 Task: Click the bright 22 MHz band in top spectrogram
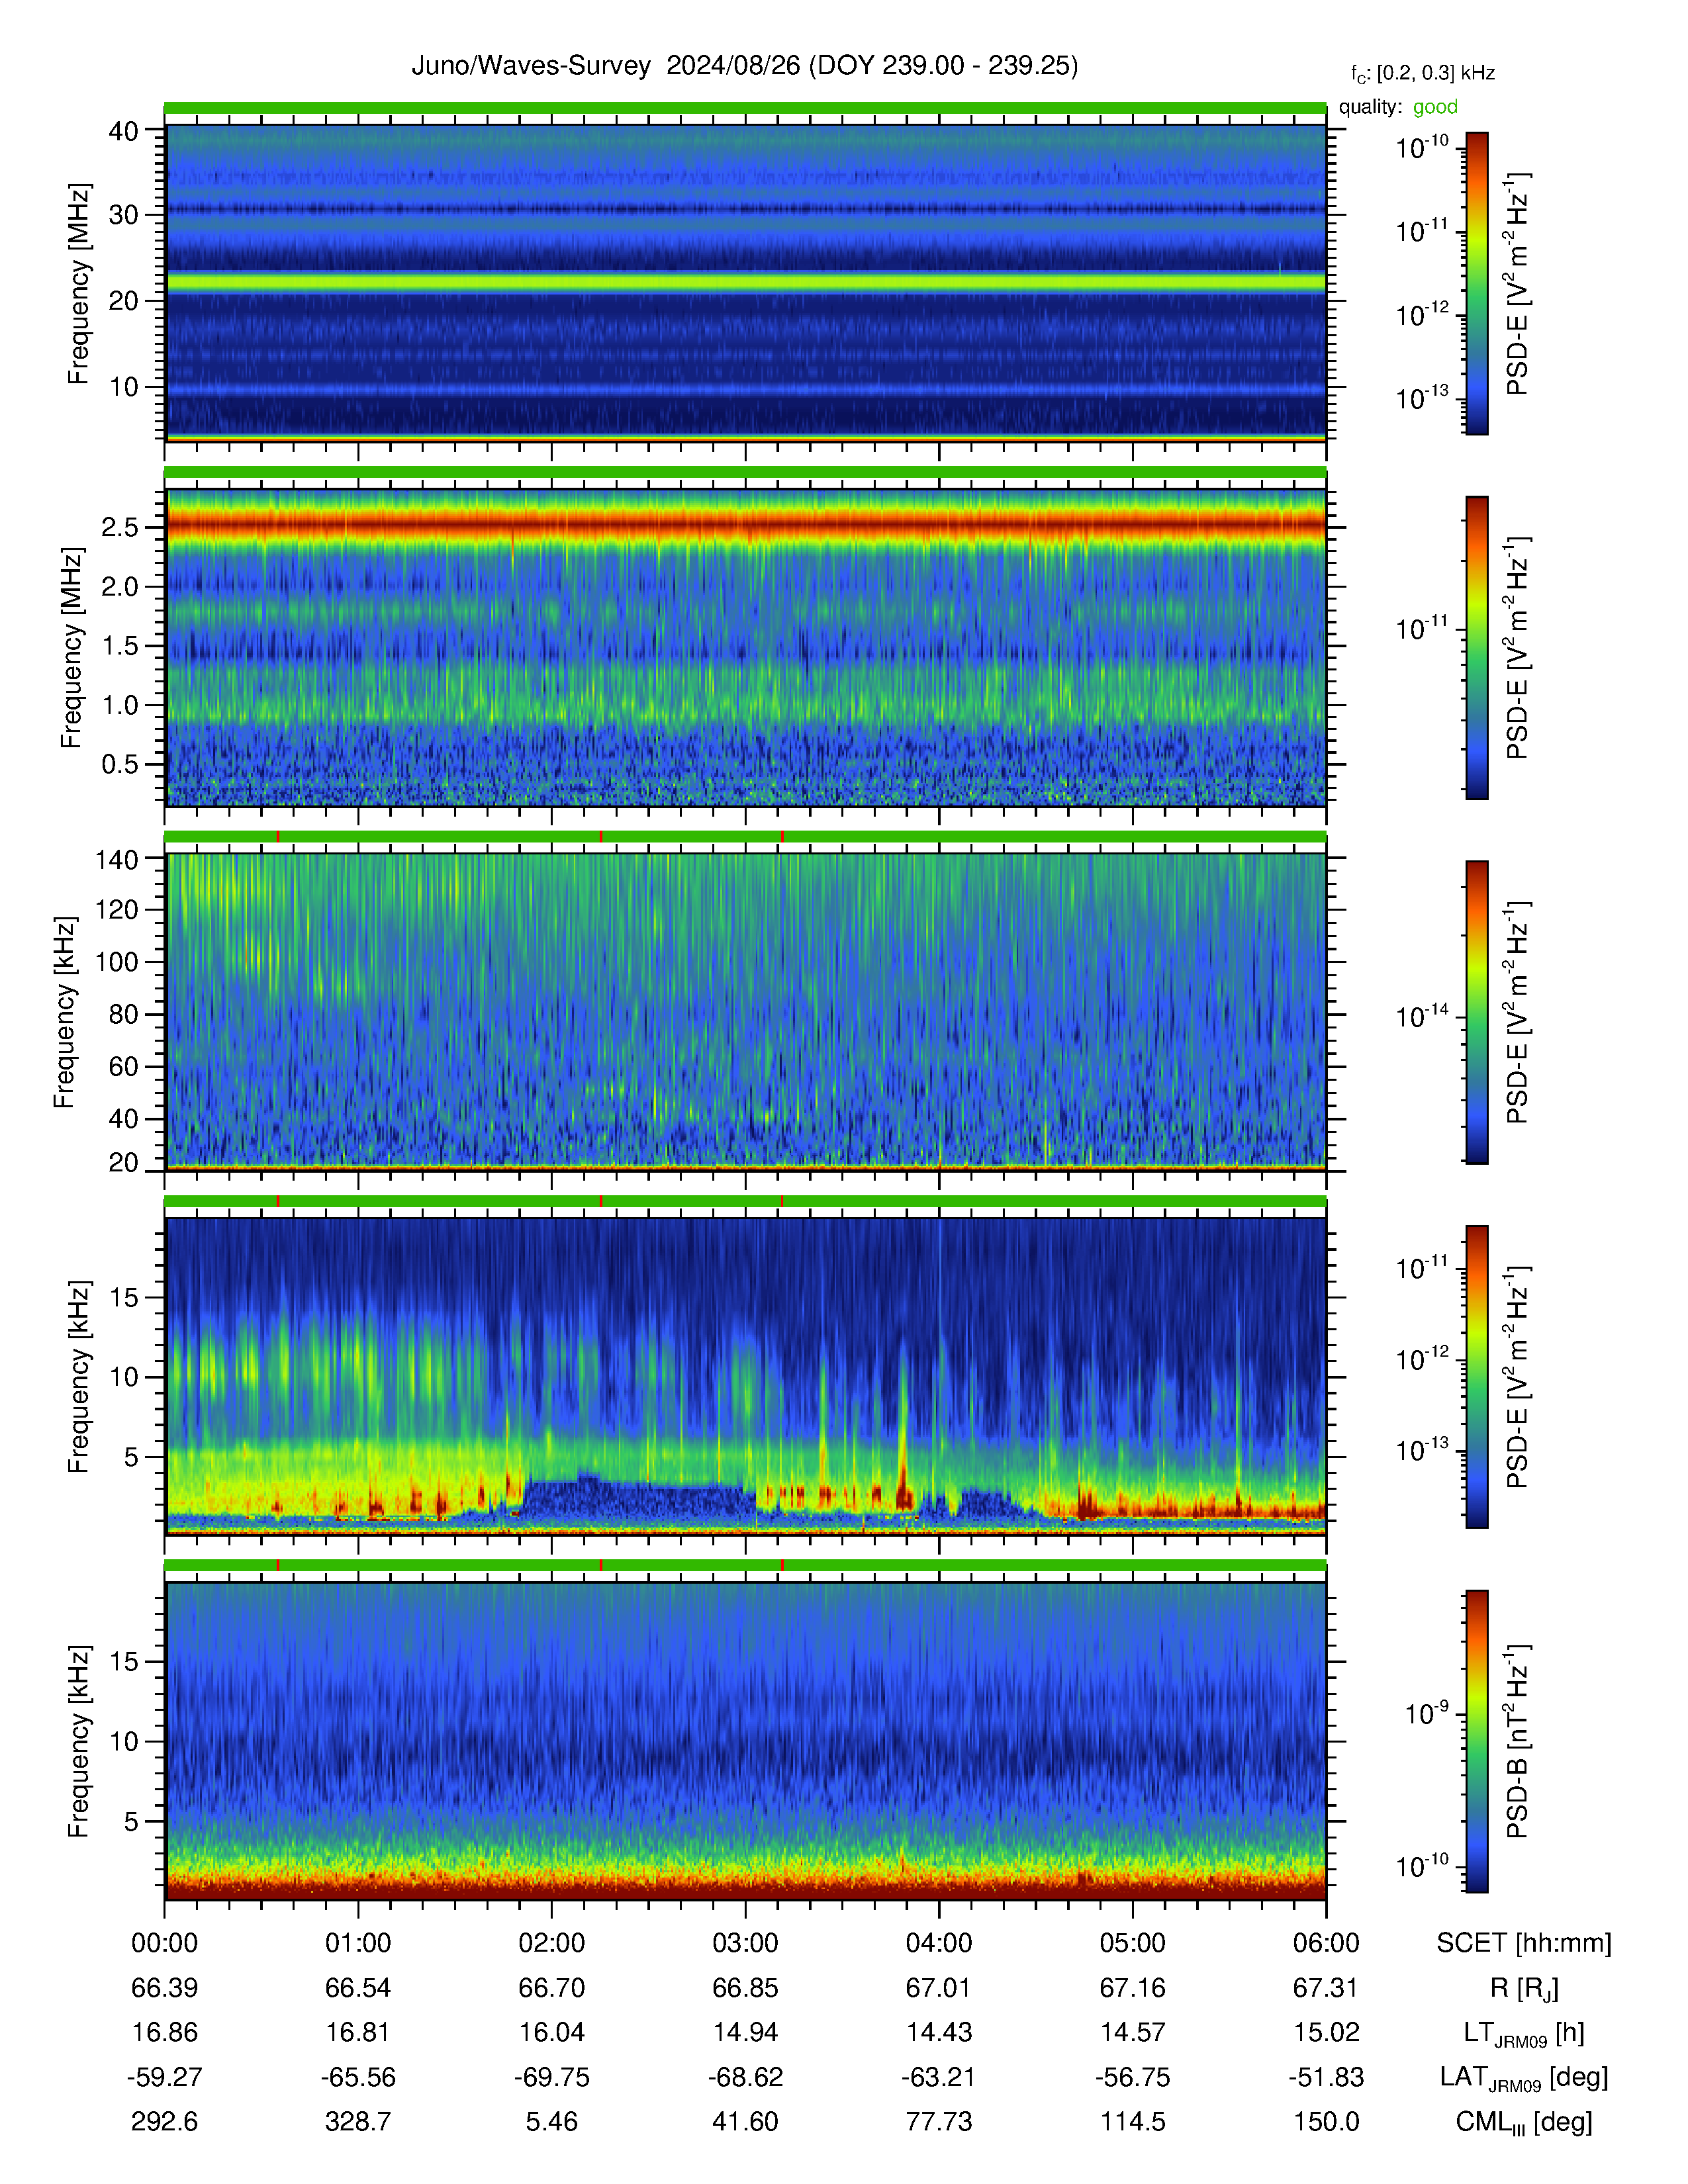(x=745, y=283)
